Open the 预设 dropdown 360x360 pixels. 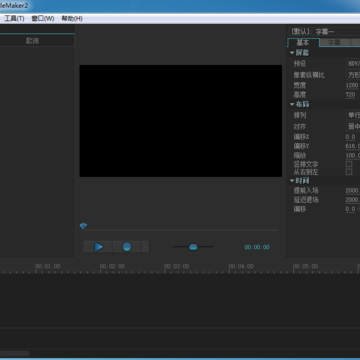click(x=353, y=63)
